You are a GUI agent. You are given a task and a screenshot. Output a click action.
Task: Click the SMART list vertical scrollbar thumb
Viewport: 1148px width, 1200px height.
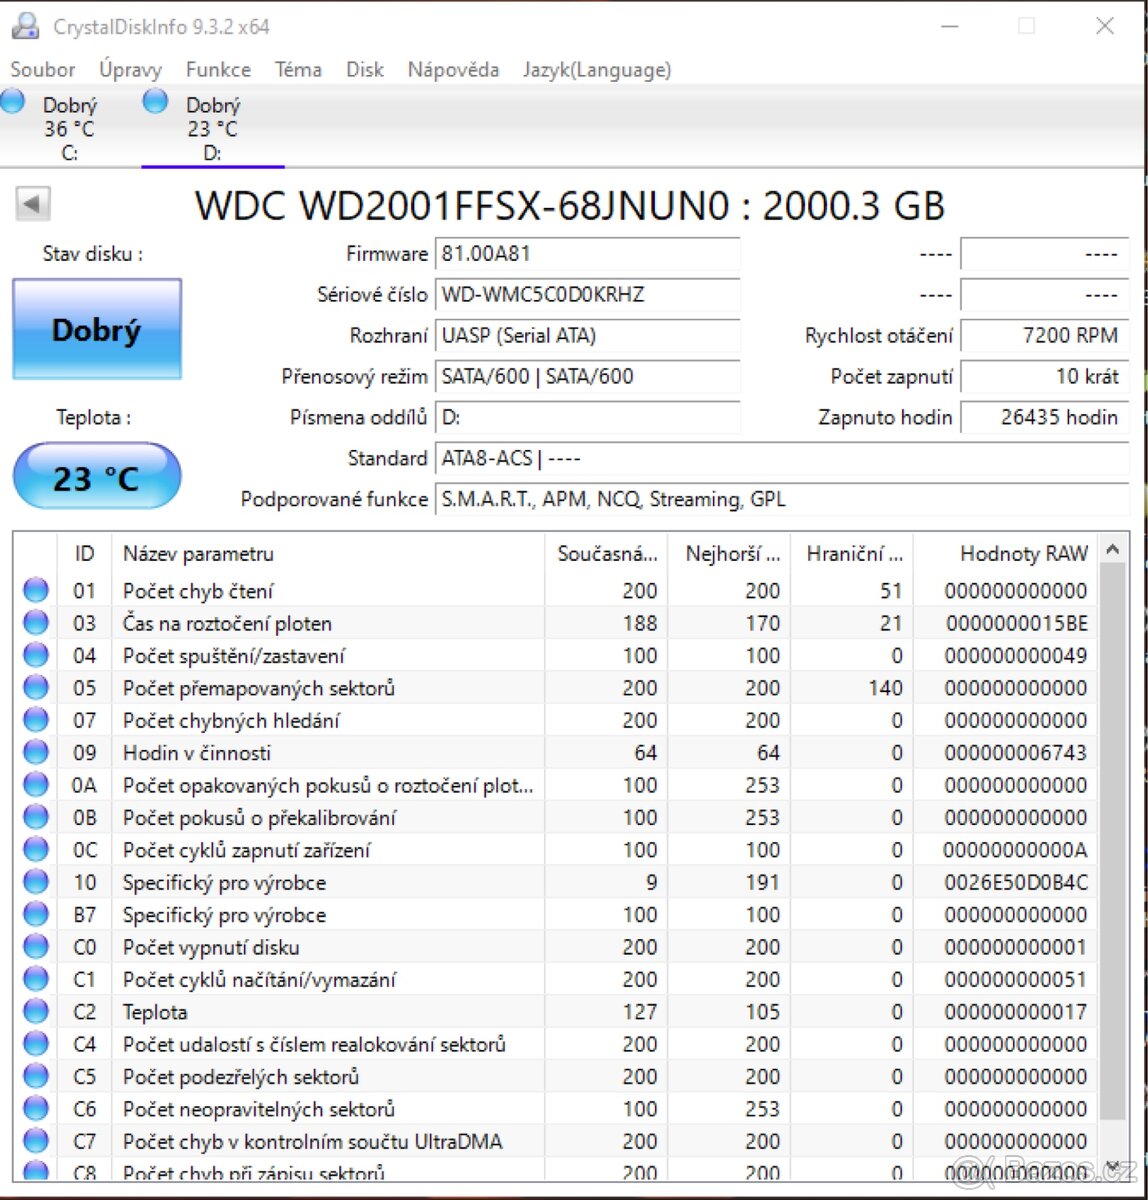(1112, 841)
